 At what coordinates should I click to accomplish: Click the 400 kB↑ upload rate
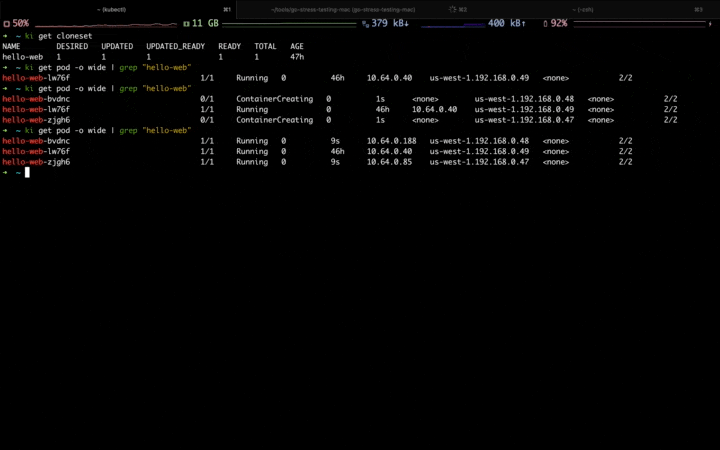coord(507,23)
